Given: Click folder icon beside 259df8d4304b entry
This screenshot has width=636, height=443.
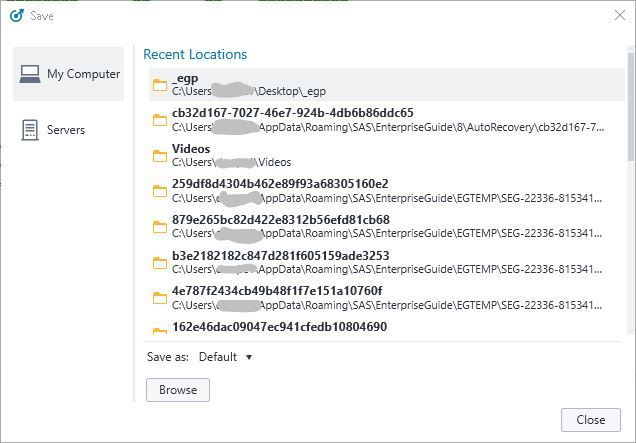Looking at the screenshot, I should pos(160,191).
